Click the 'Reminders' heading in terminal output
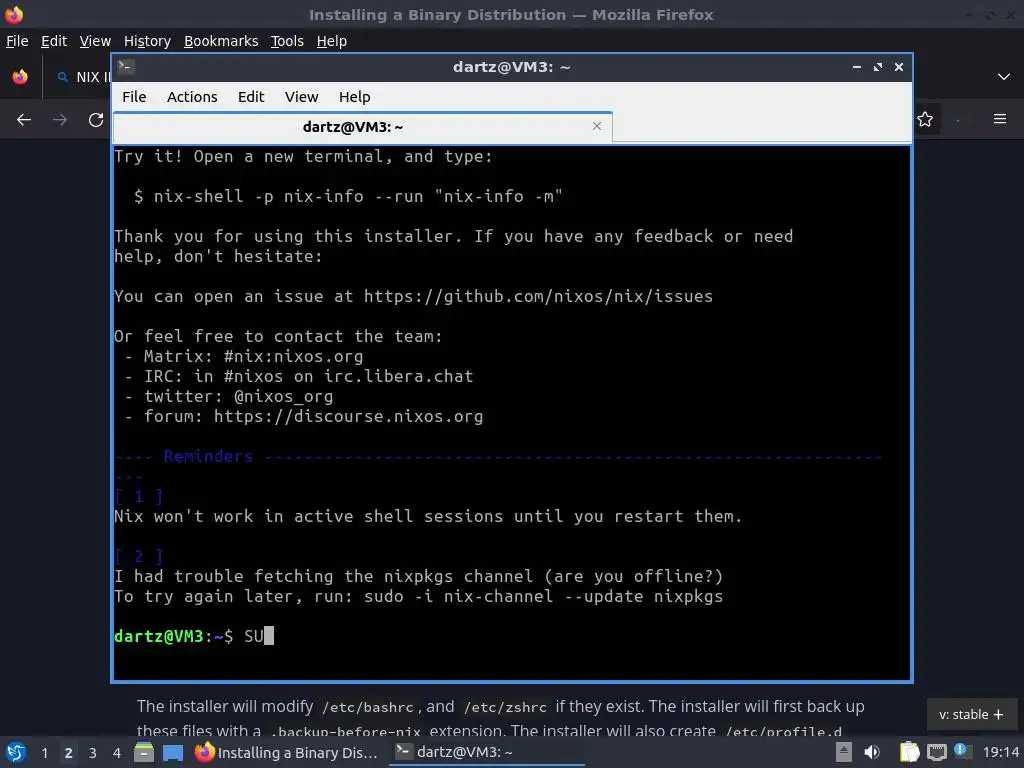Screen dimensions: 1024x768 point(208,456)
